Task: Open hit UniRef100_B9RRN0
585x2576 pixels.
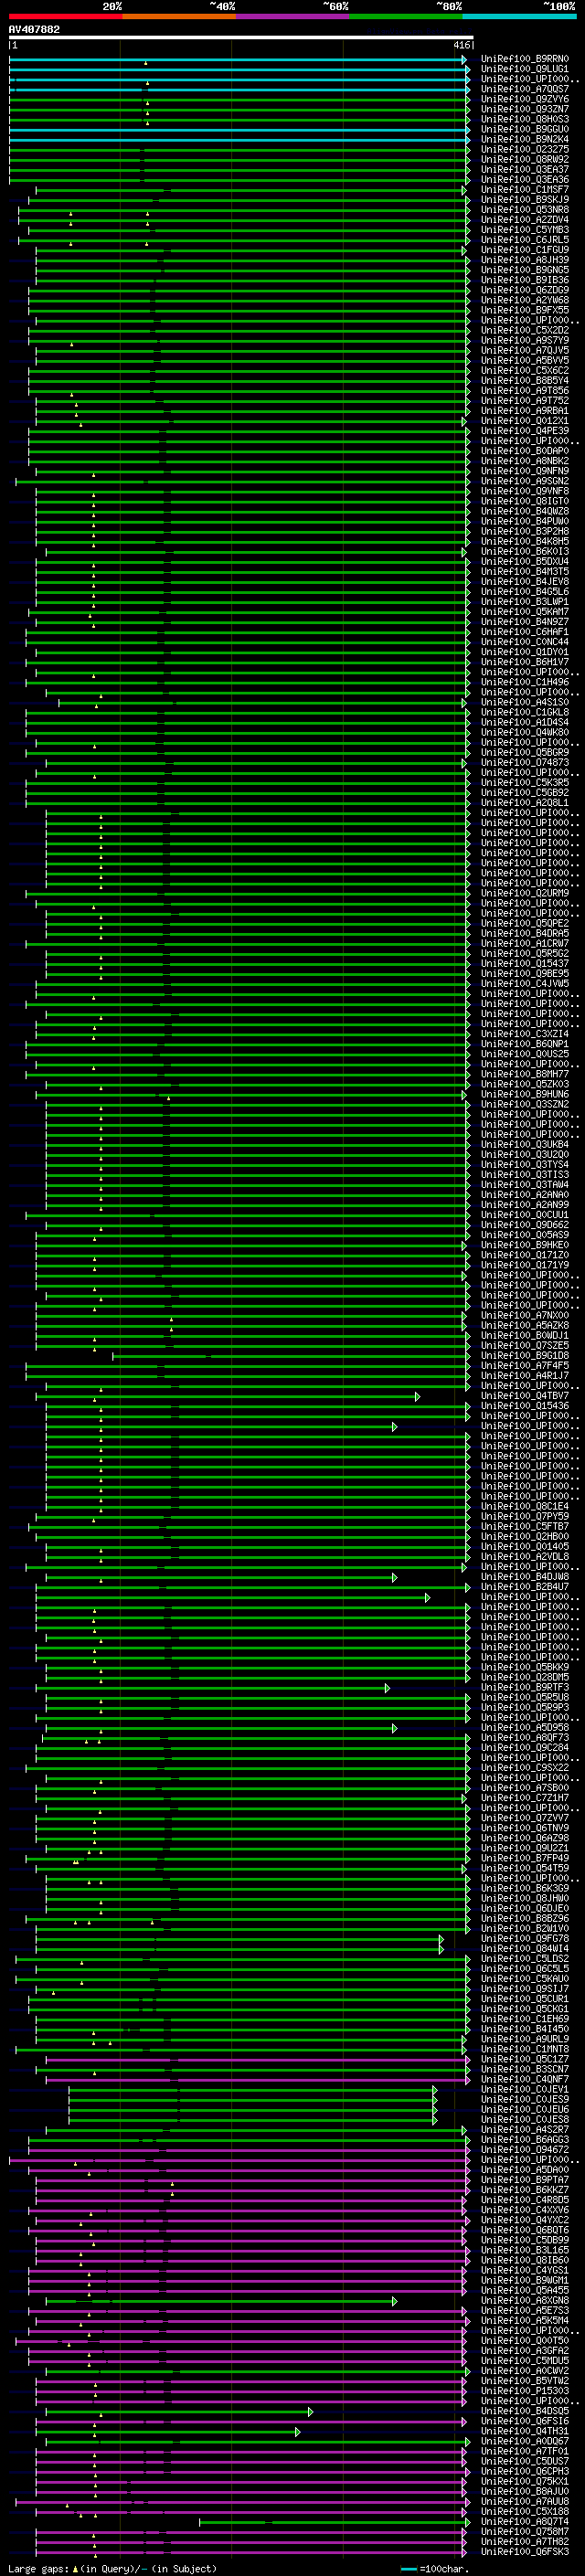Action: [x=525, y=59]
